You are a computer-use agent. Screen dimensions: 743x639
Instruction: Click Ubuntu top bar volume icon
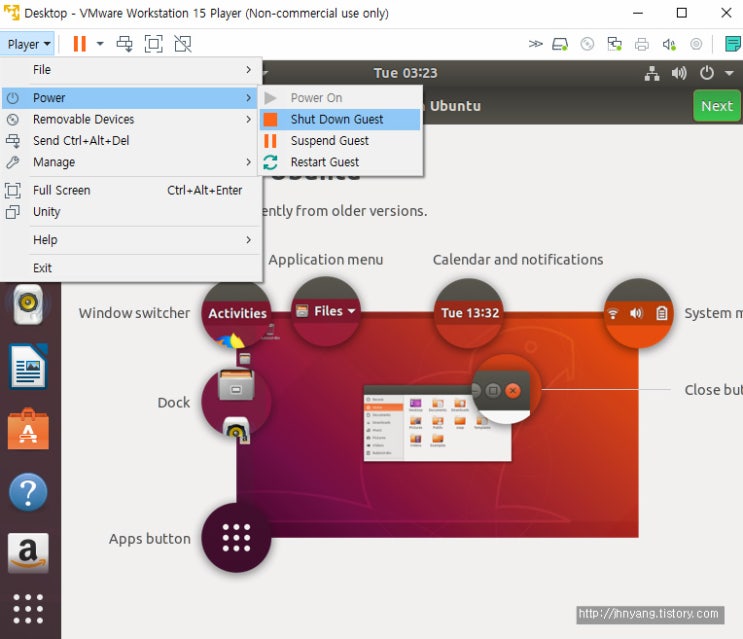click(x=679, y=73)
